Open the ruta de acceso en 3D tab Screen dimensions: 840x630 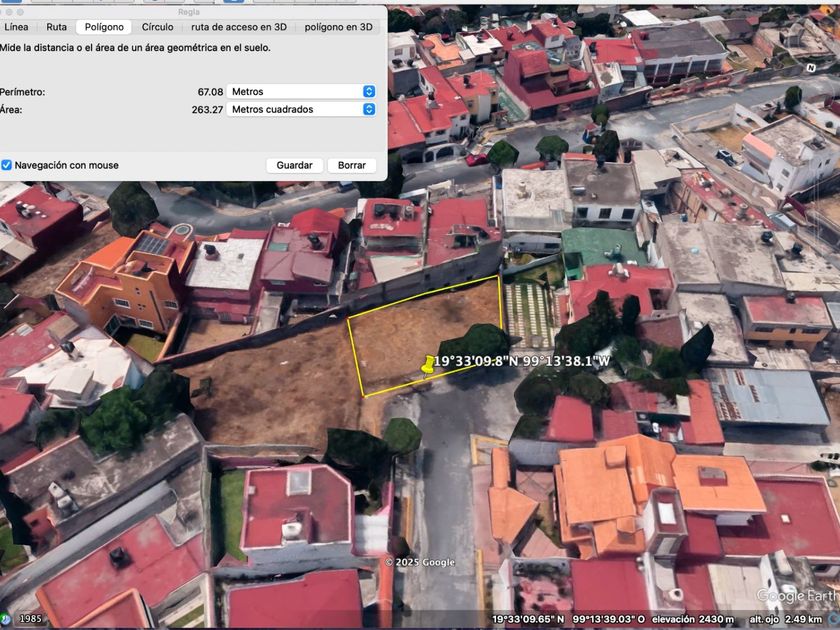click(x=240, y=27)
